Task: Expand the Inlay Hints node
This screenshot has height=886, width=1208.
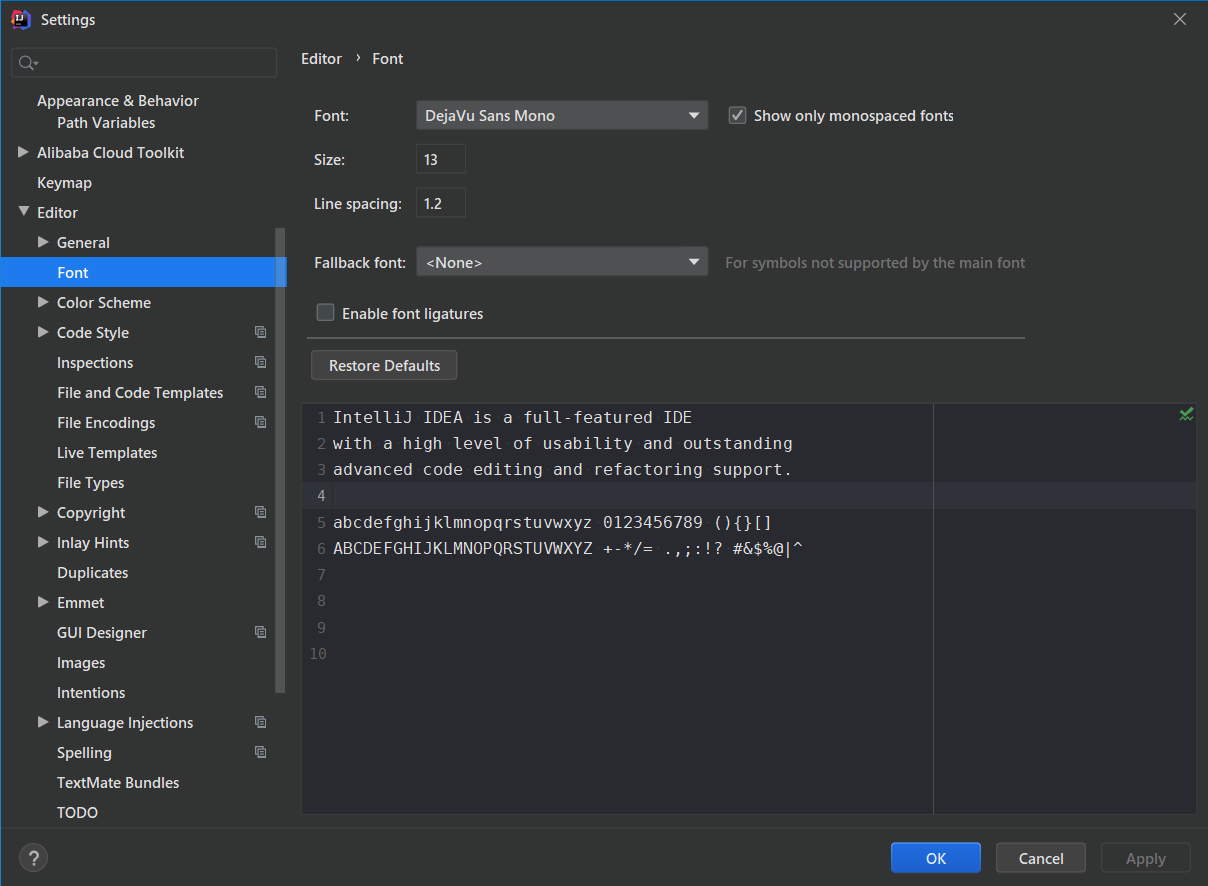Action: [43, 542]
